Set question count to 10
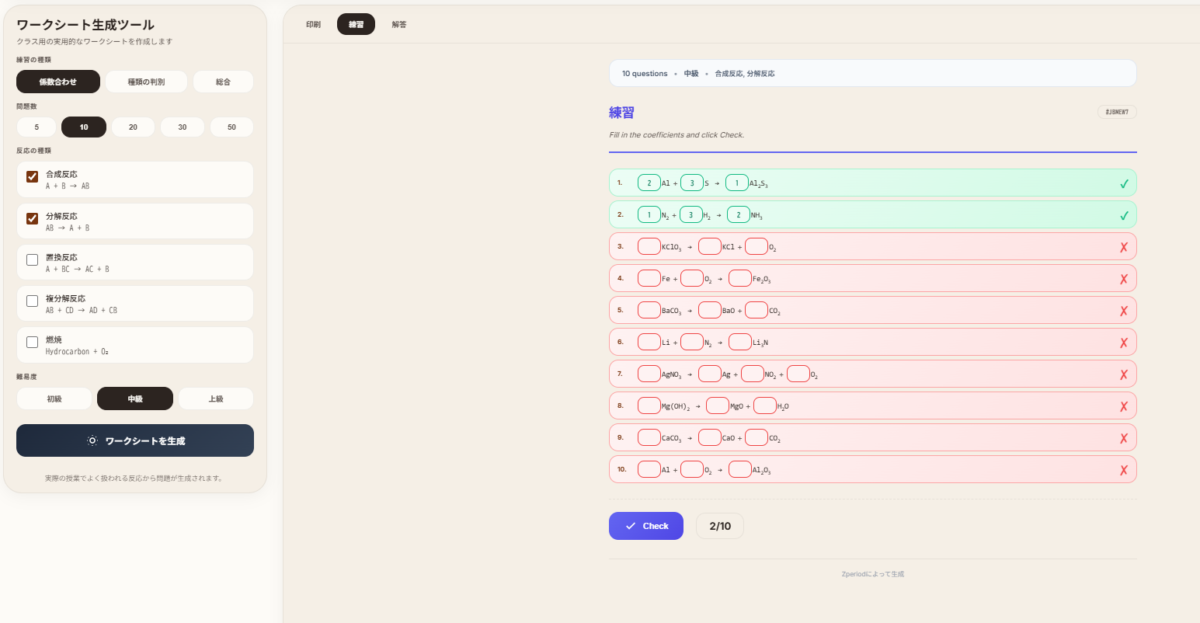The width and height of the screenshot is (1200, 623). pyautogui.click(x=84, y=127)
